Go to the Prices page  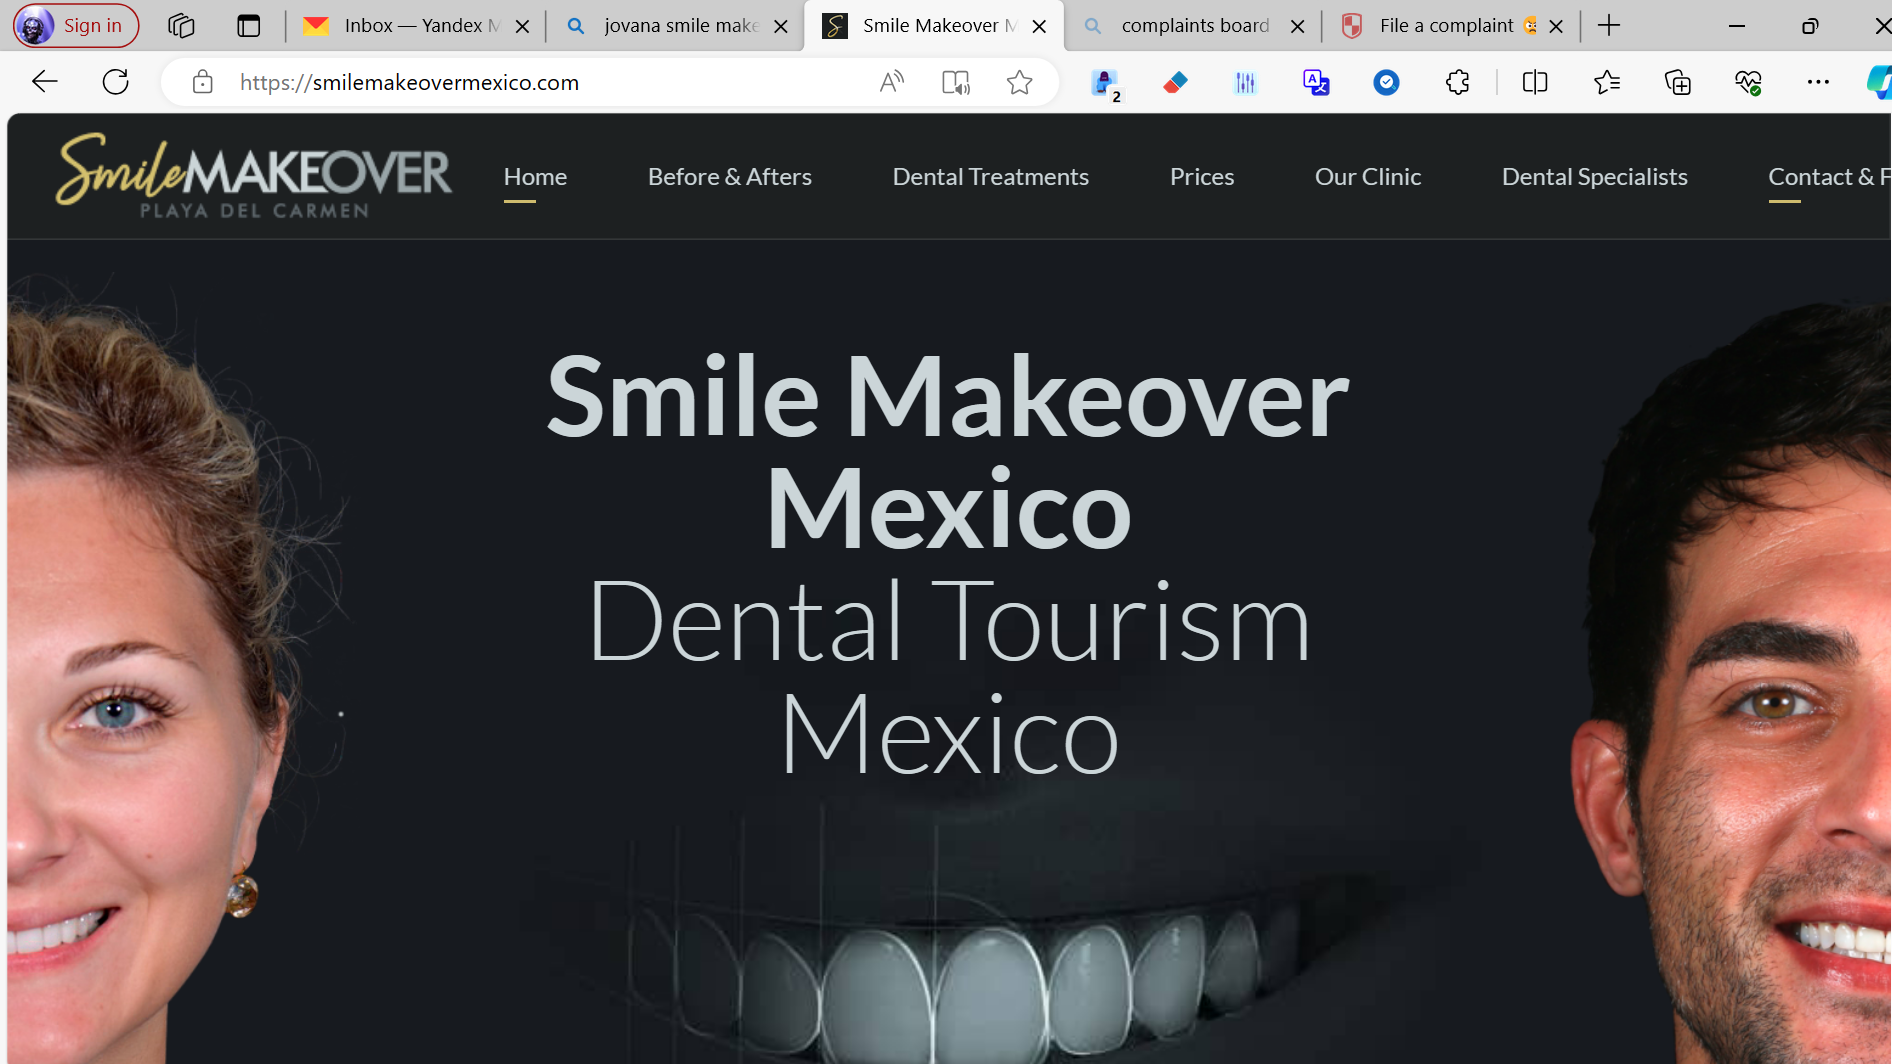tap(1202, 177)
